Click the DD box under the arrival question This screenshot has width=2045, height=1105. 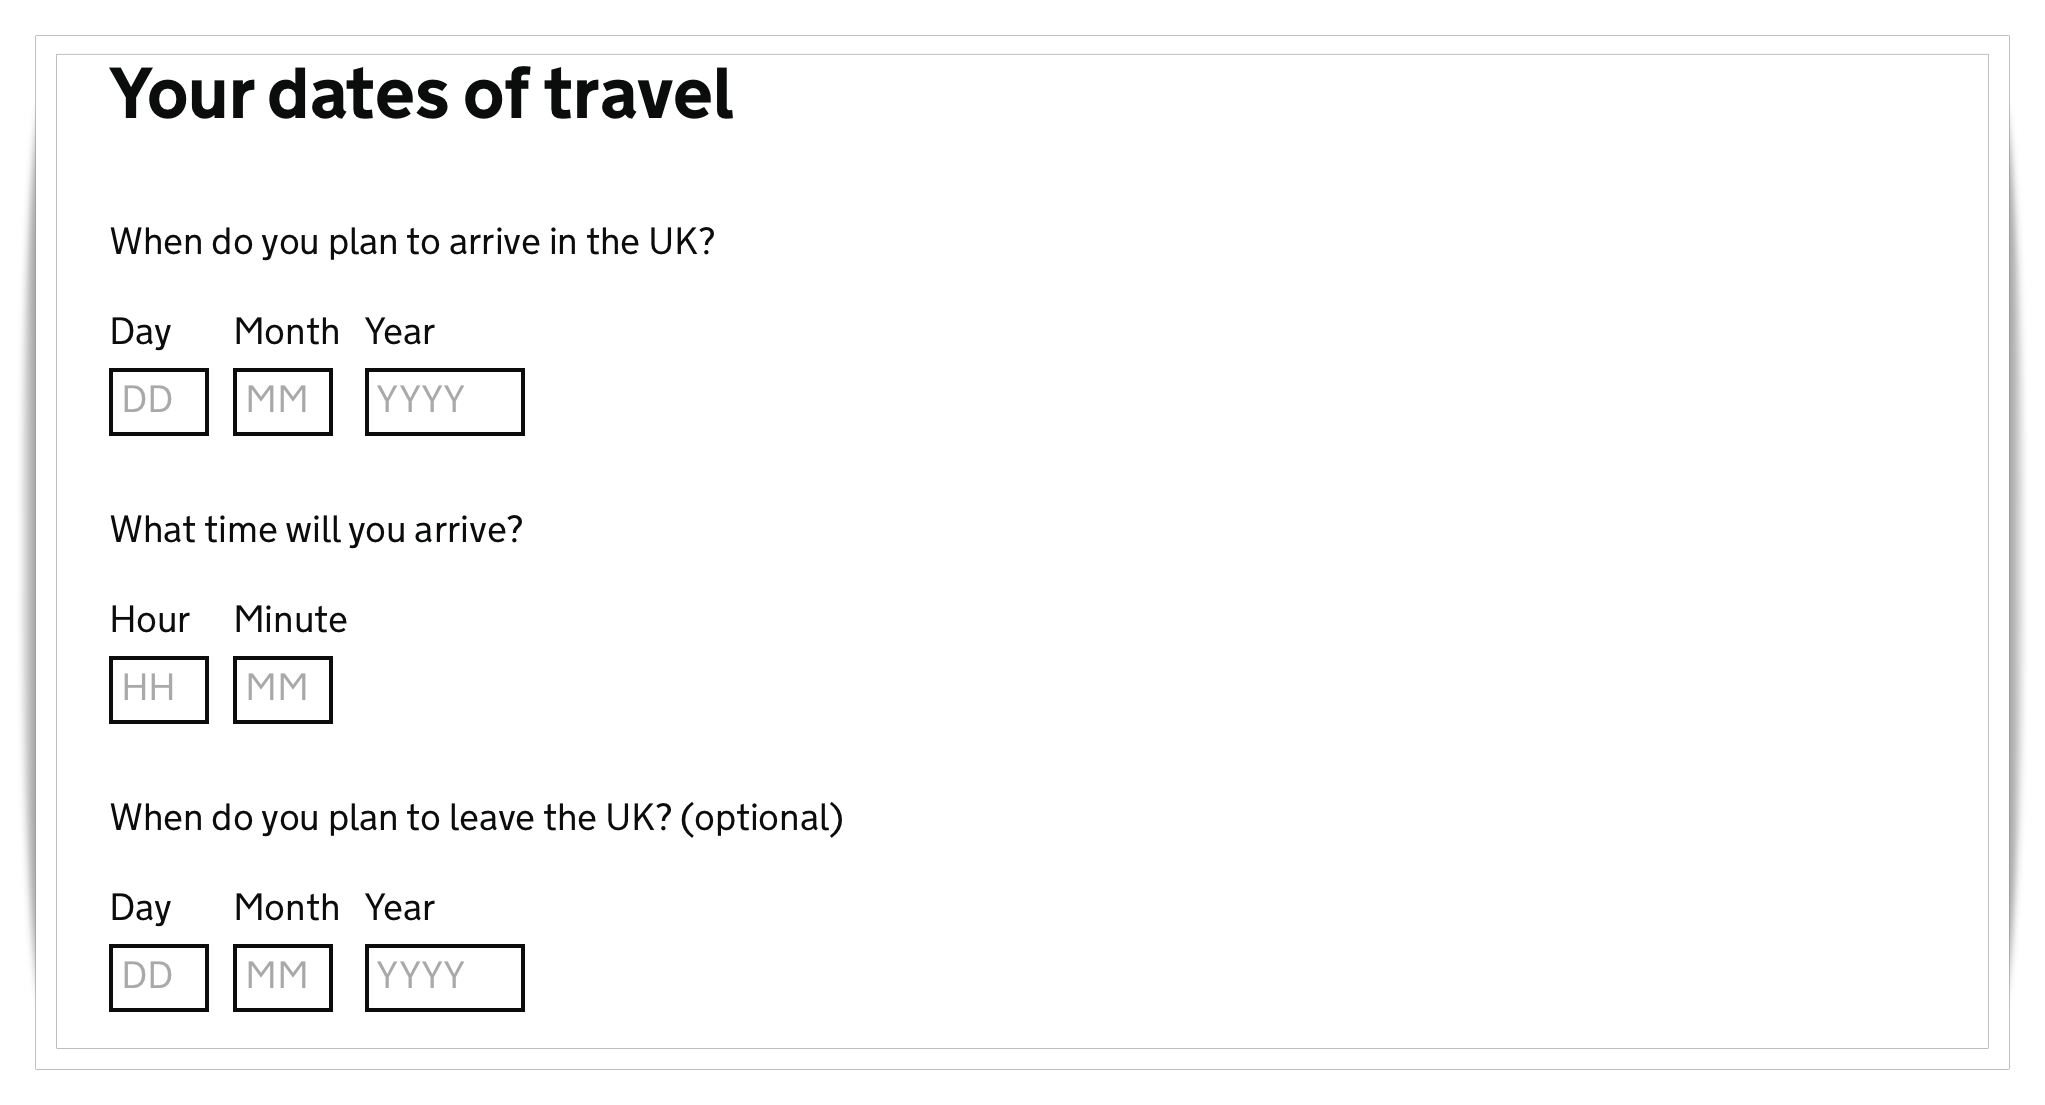(x=158, y=401)
